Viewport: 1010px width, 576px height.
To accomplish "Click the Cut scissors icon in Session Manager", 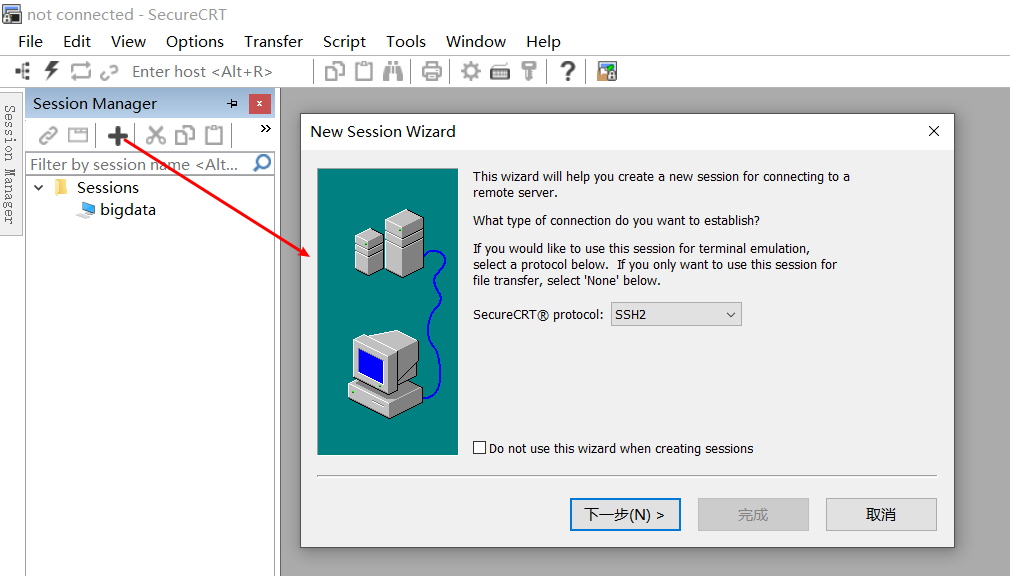I will click(x=156, y=135).
